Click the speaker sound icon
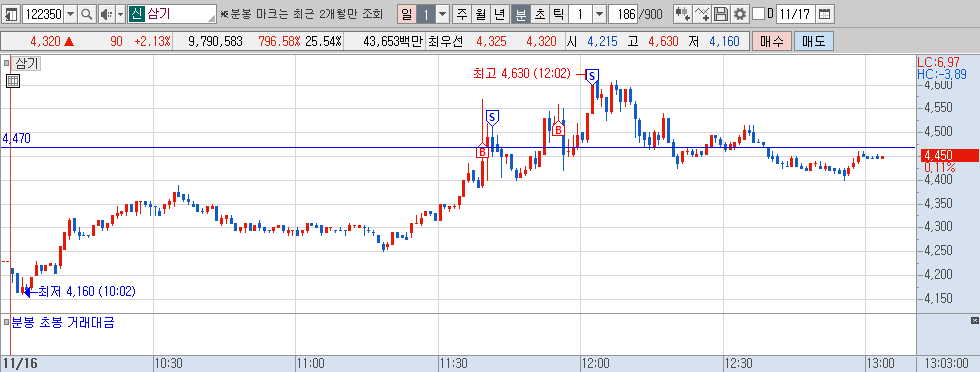The height and width of the screenshot is (372, 980). 106,13
